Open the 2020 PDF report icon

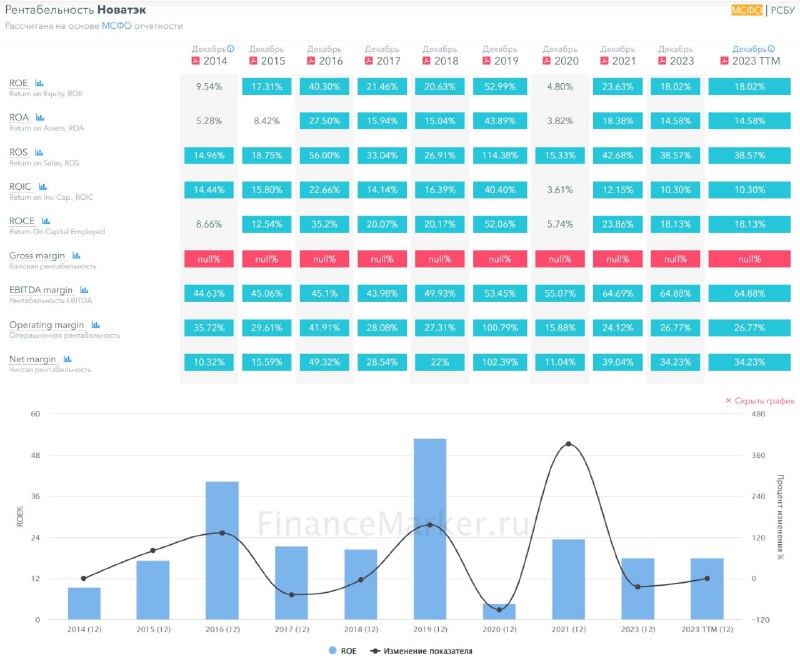546,61
